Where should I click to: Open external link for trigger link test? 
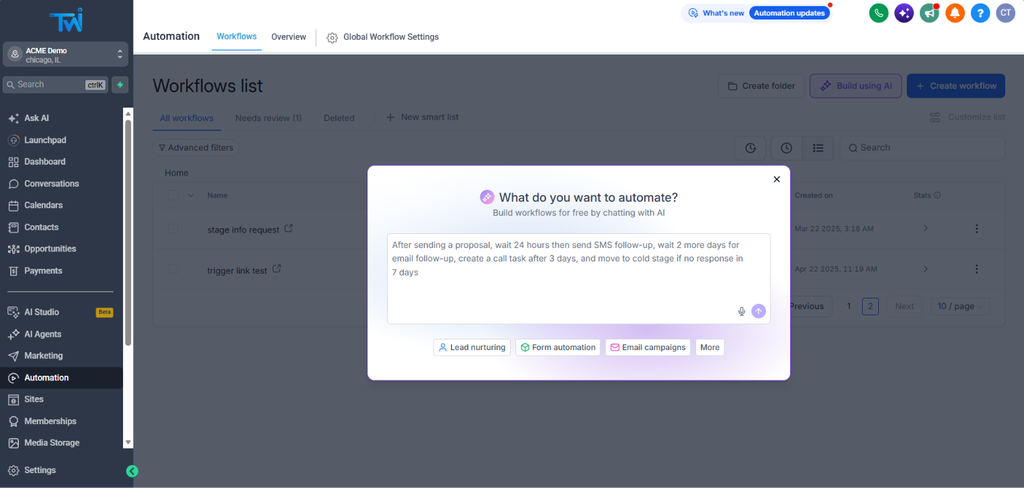pos(277,268)
